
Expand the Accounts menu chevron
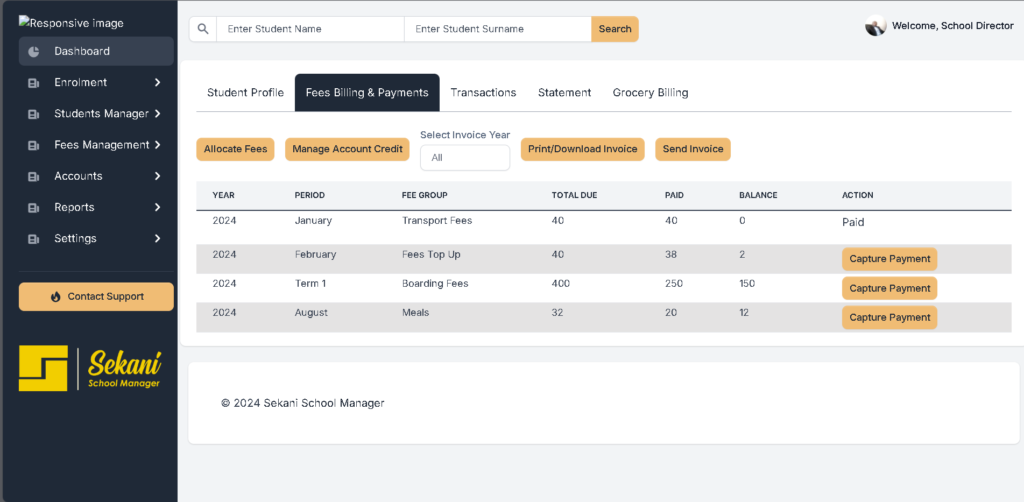[157, 176]
